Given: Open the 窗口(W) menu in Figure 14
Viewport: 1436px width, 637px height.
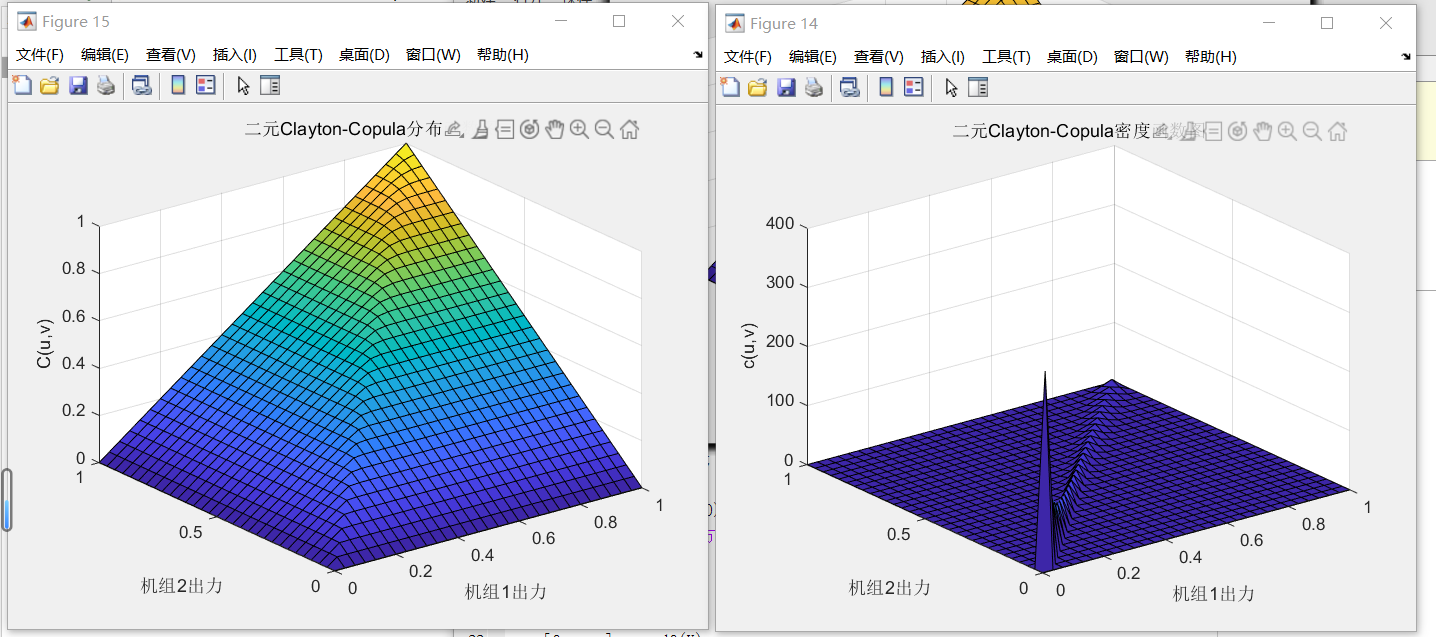Looking at the screenshot, I should [1141, 57].
